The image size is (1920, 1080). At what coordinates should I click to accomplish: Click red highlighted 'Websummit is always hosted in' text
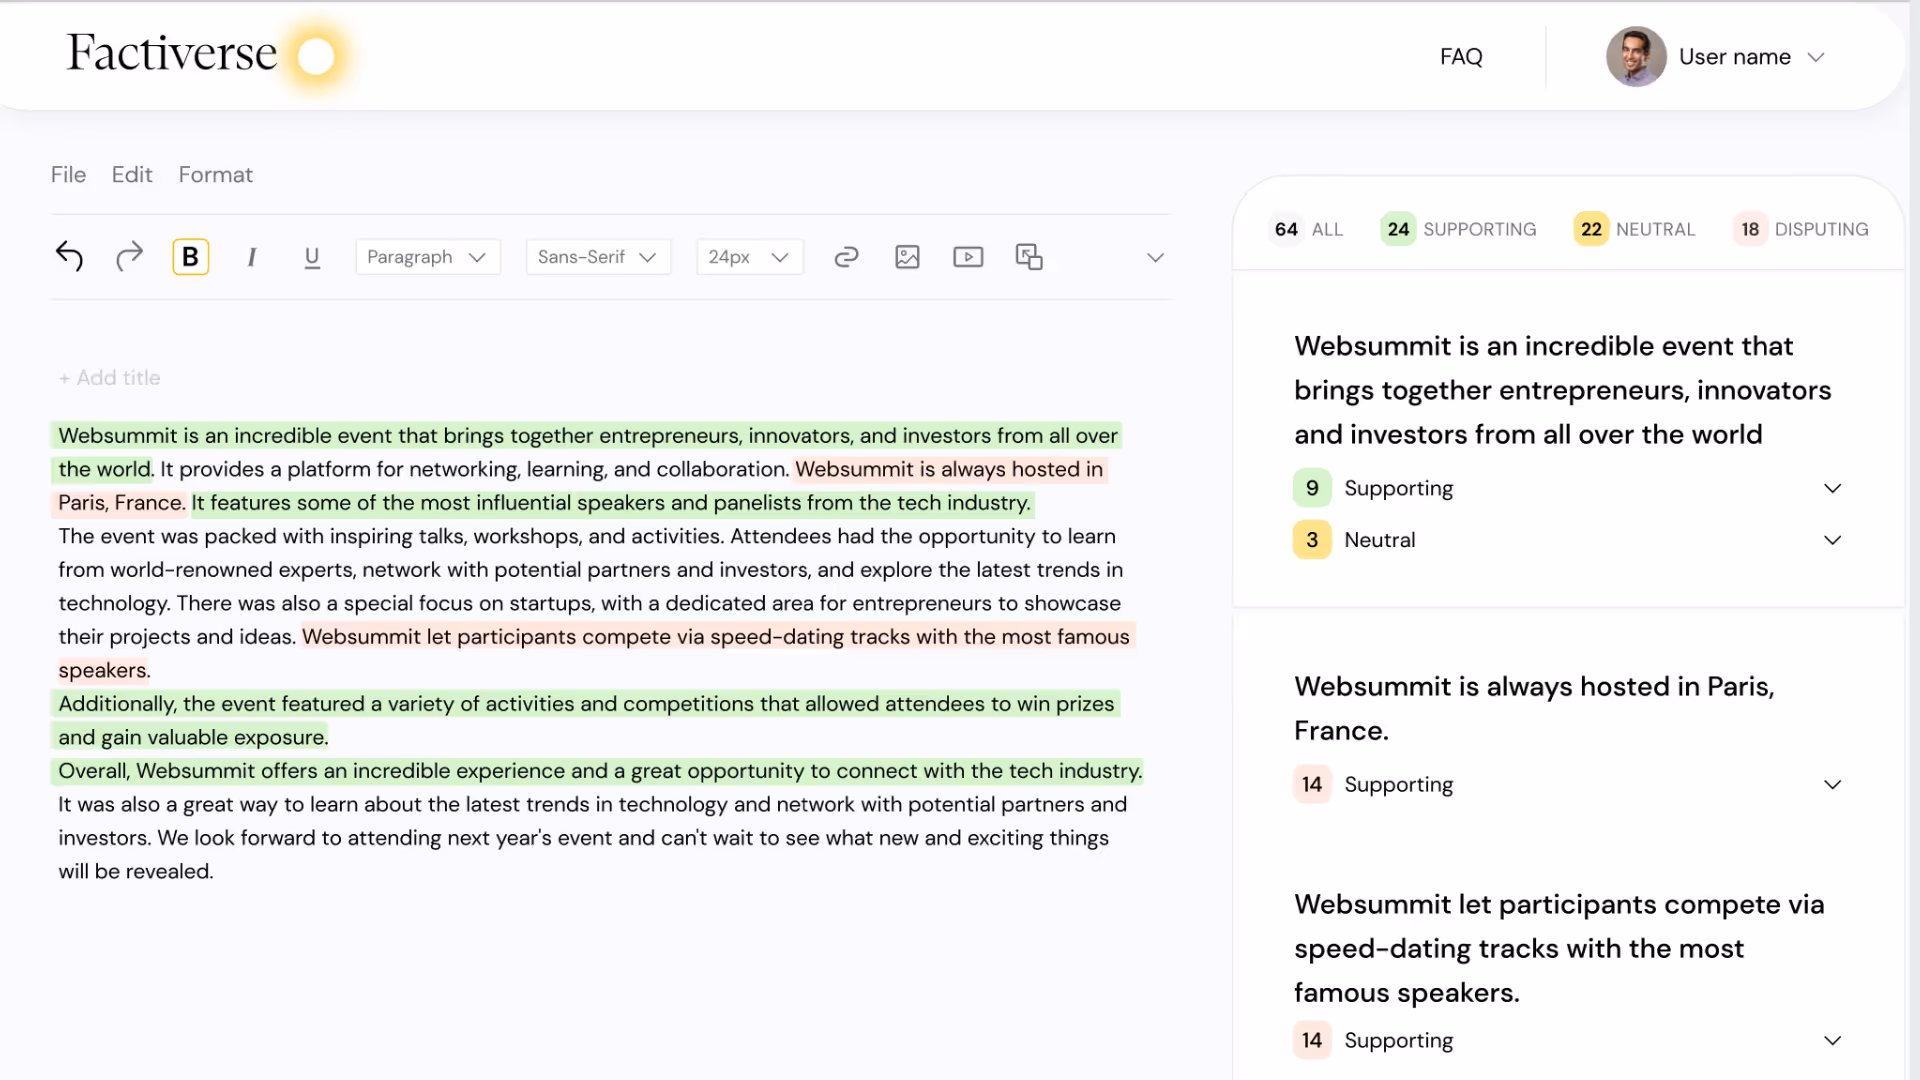pos(949,469)
